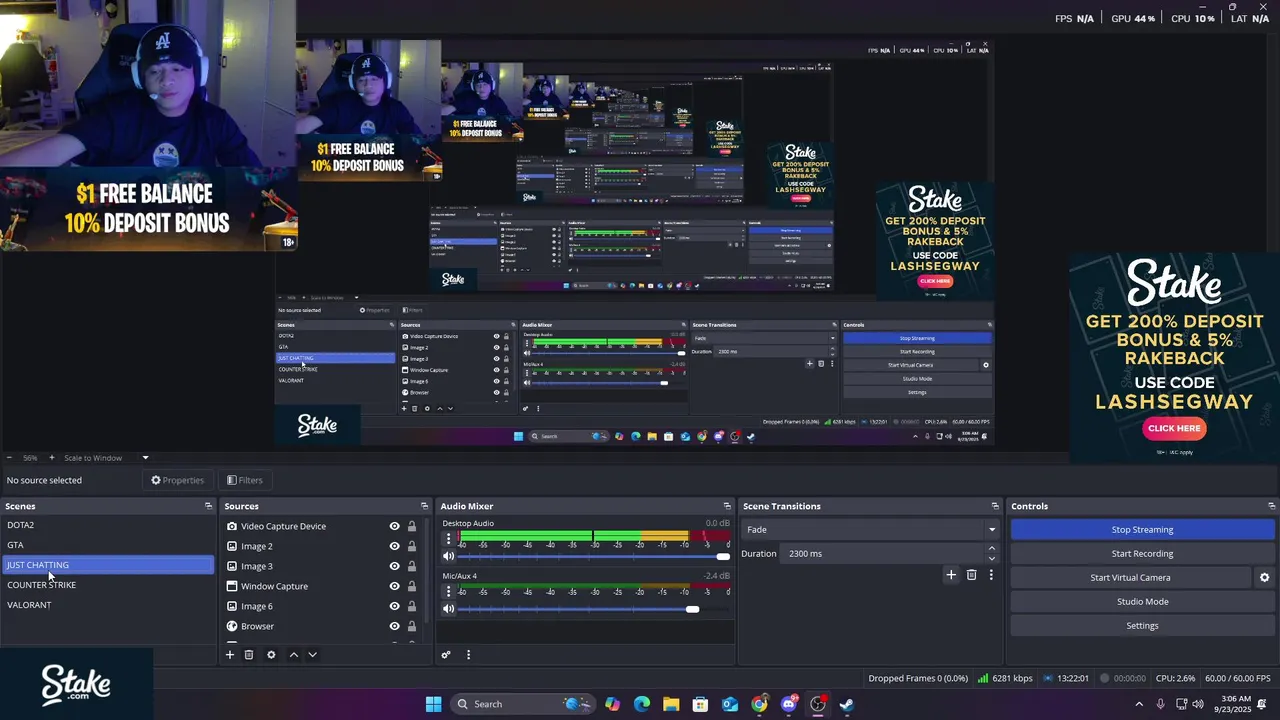Mute the Desktop Audio channel
The width and height of the screenshot is (1280, 720).
click(x=449, y=556)
